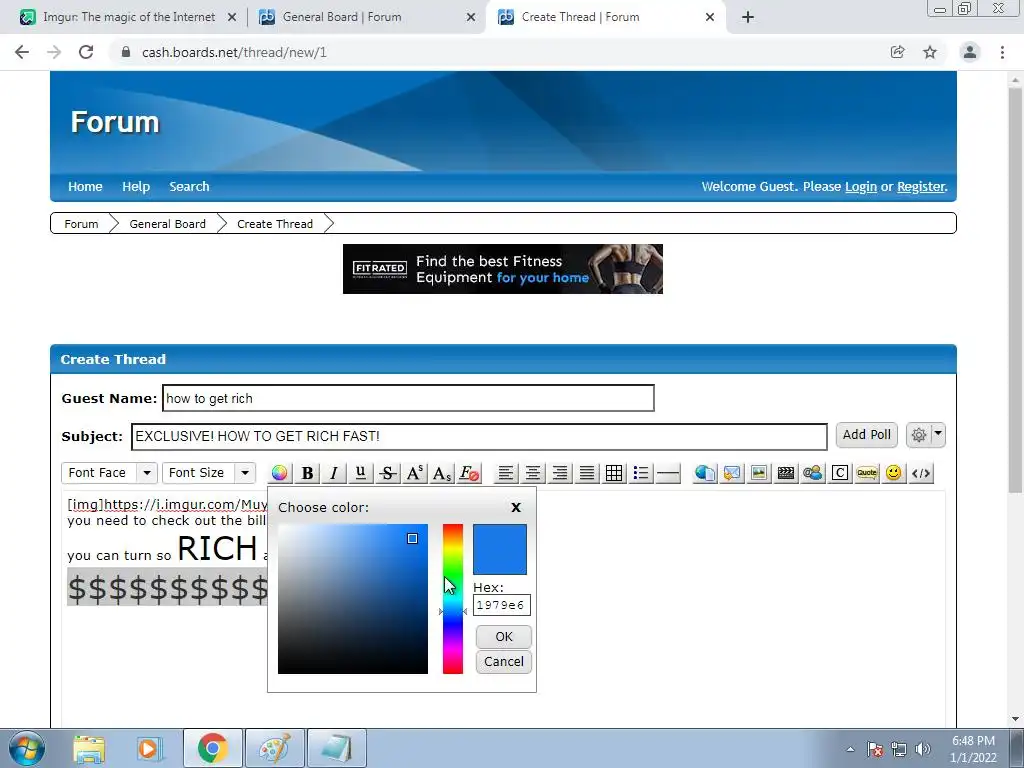Toggle italic formatting
The image size is (1024, 768).
(334, 473)
